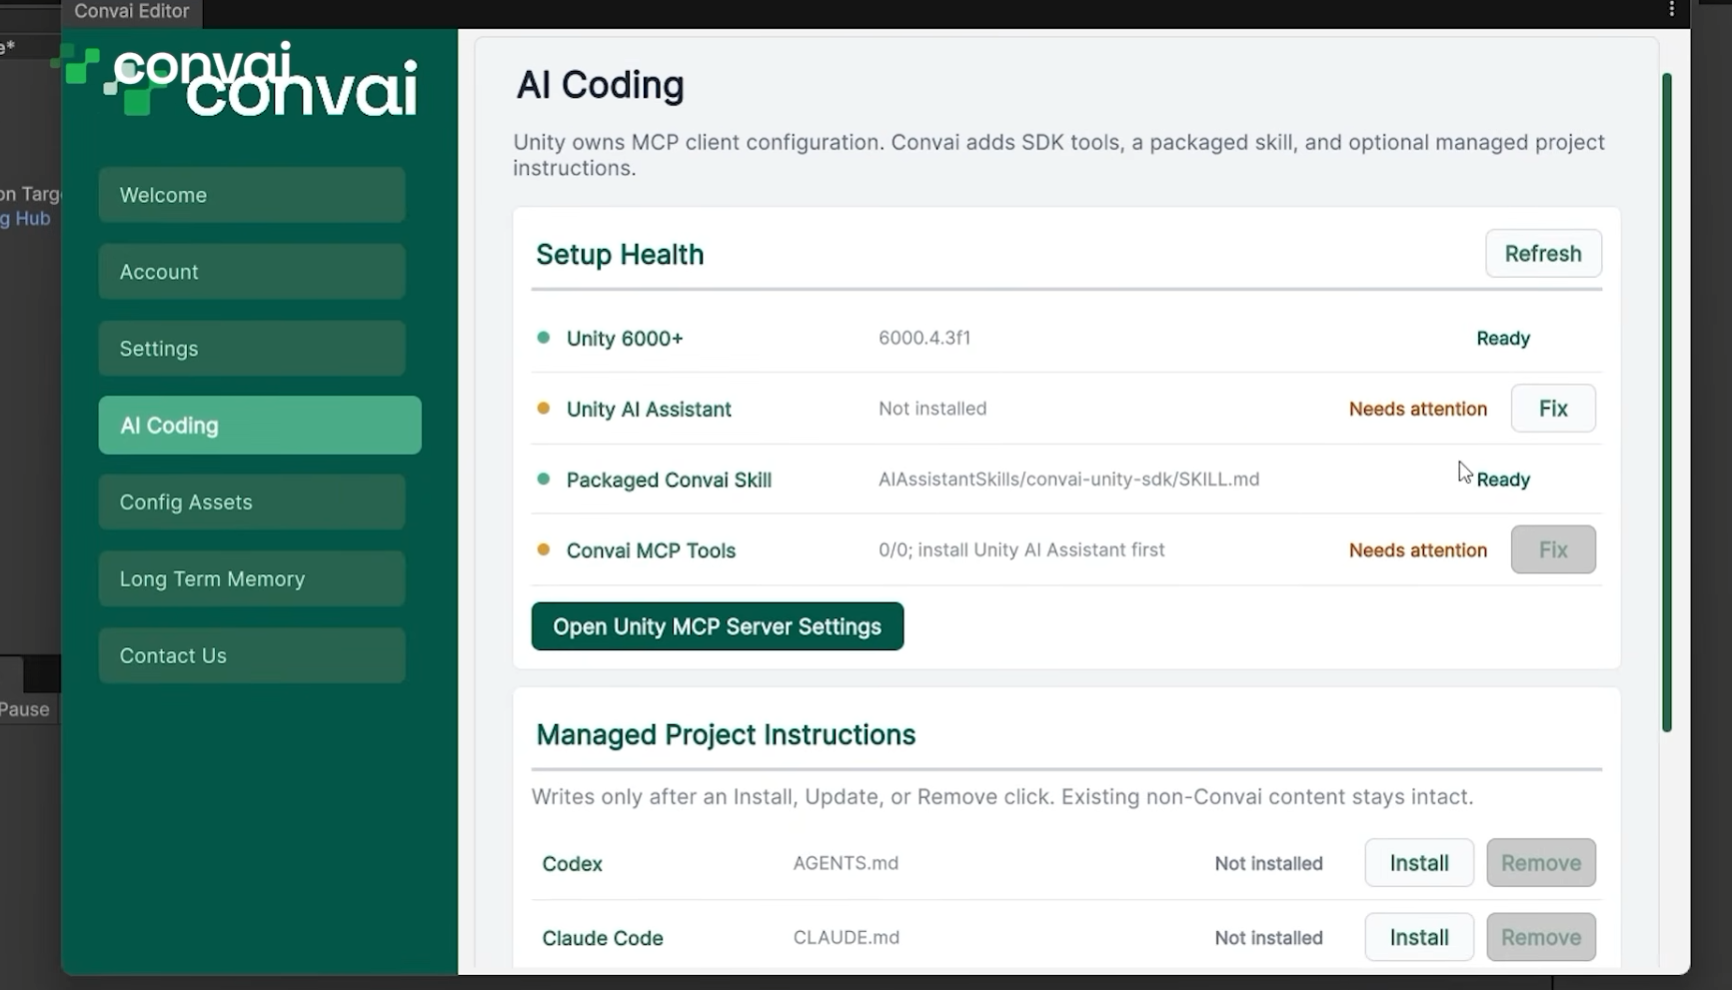Open the Settings sidebar item
Screen dimensions: 1732x990
click(x=252, y=349)
